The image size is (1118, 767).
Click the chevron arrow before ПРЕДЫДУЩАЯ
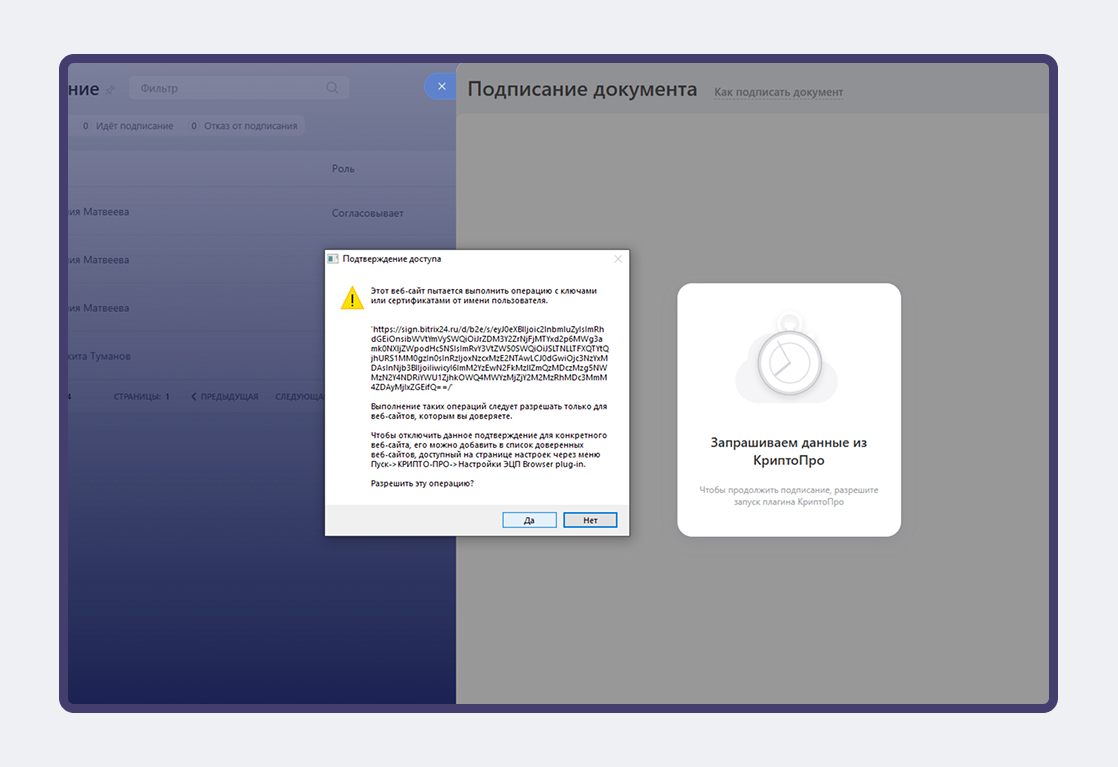[x=193, y=396]
